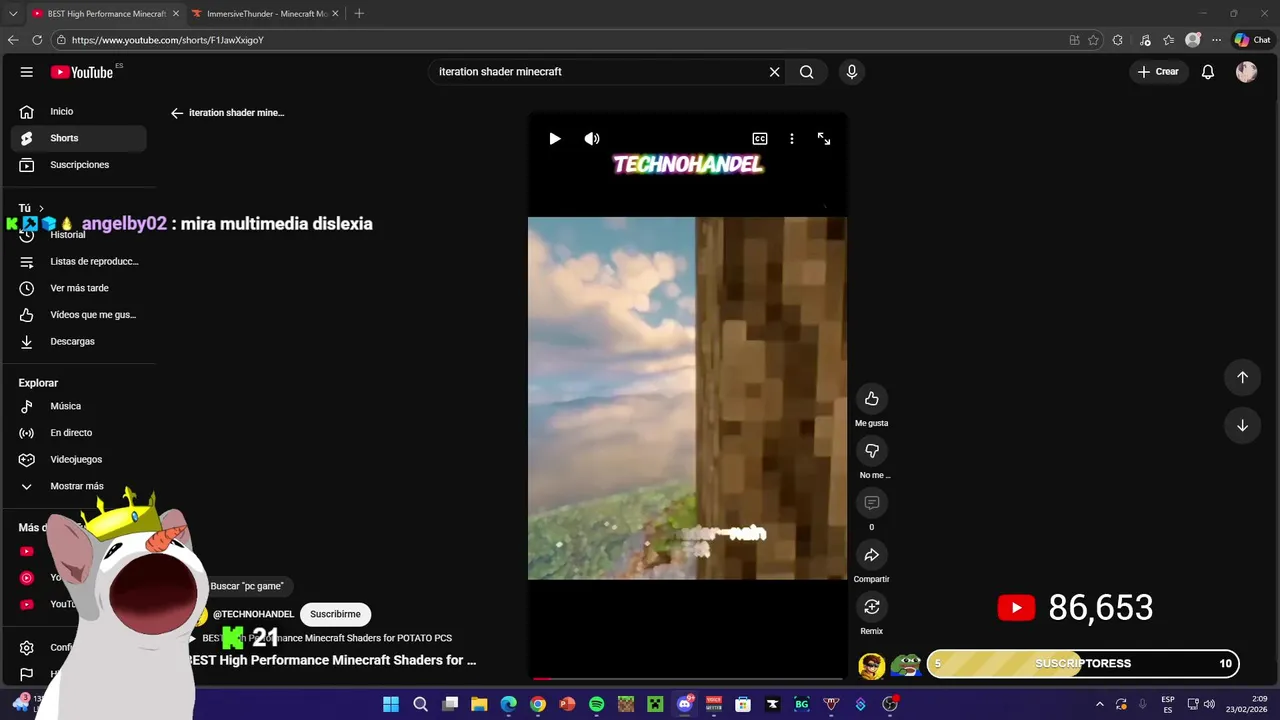
Task: Show hidden tray icons chevron
Action: (1100, 704)
